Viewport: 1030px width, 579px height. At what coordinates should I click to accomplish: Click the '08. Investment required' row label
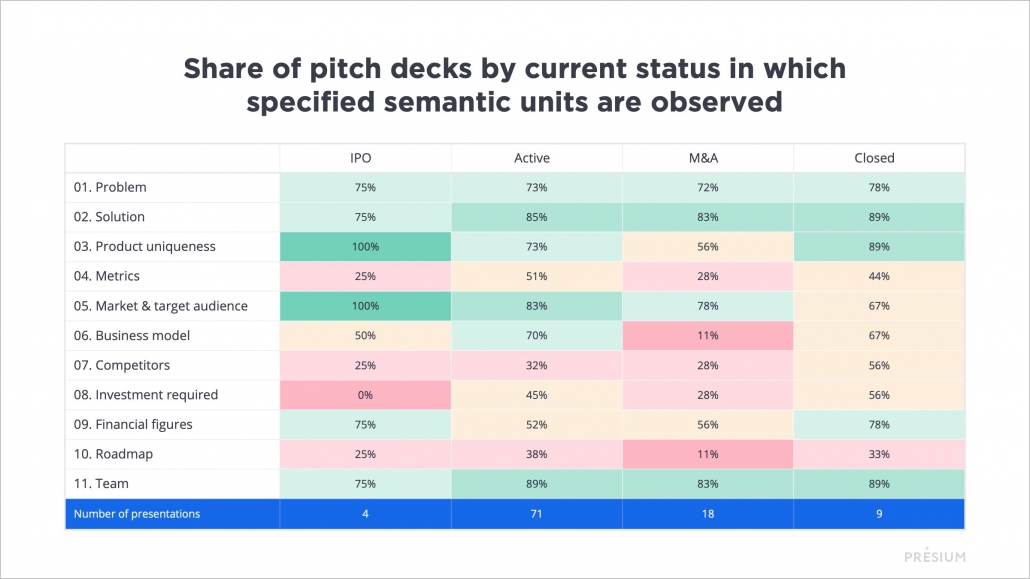[x=145, y=395]
